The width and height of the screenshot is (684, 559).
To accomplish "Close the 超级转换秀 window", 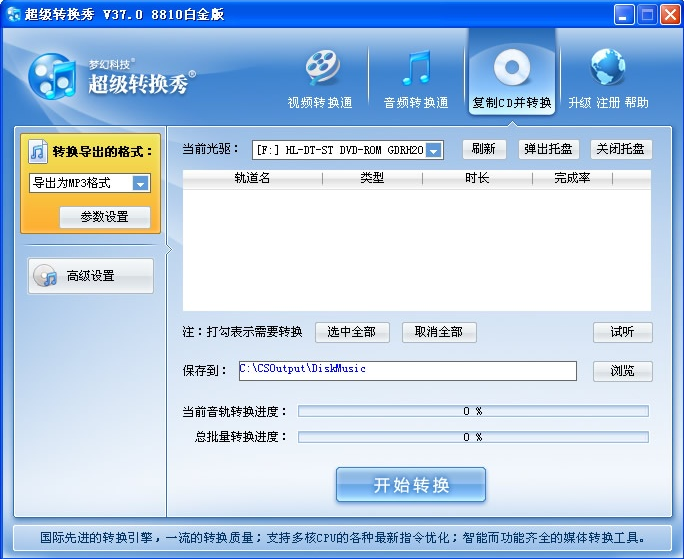I will [670, 15].
